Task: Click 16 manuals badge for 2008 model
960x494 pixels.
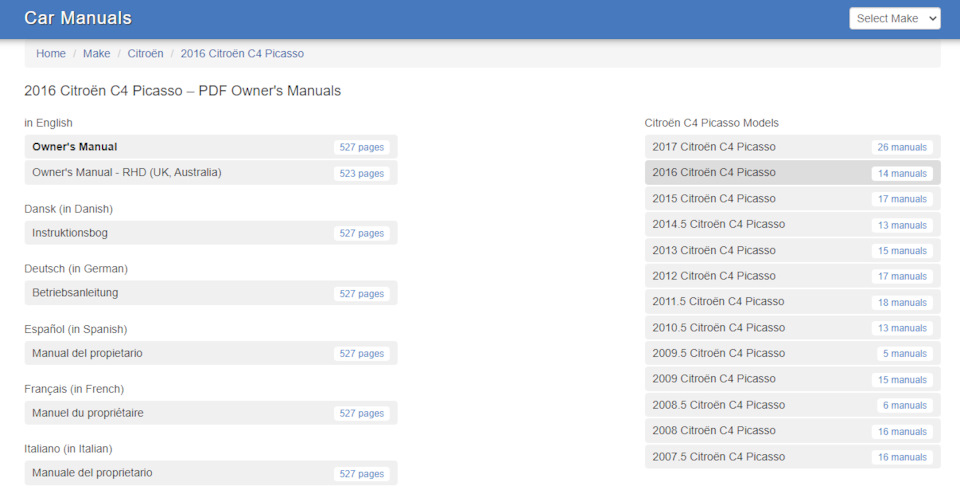Action: pyautogui.click(x=902, y=432)
